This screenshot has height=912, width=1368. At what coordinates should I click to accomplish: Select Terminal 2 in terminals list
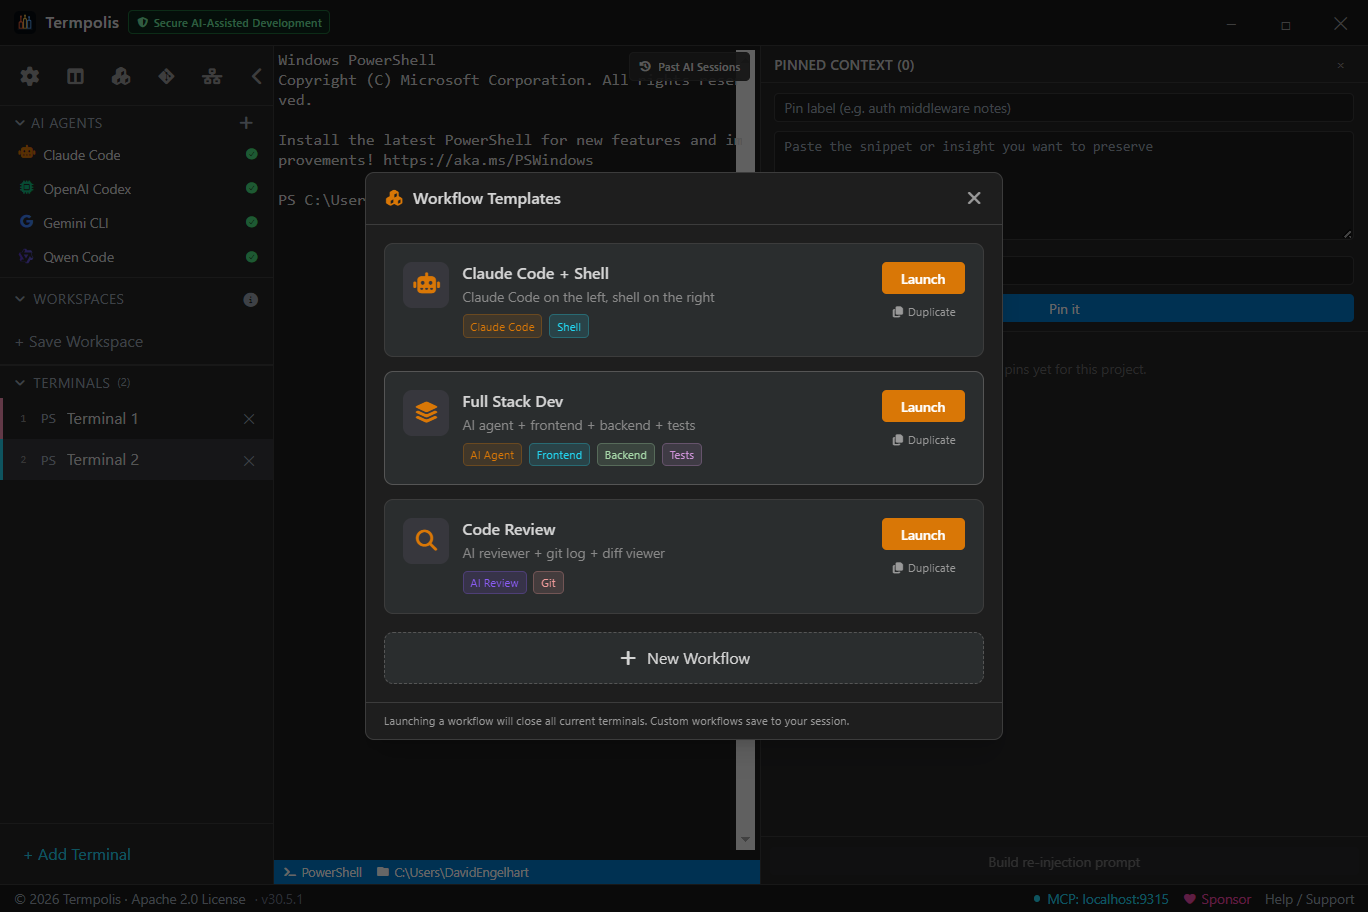click(136, 460)
